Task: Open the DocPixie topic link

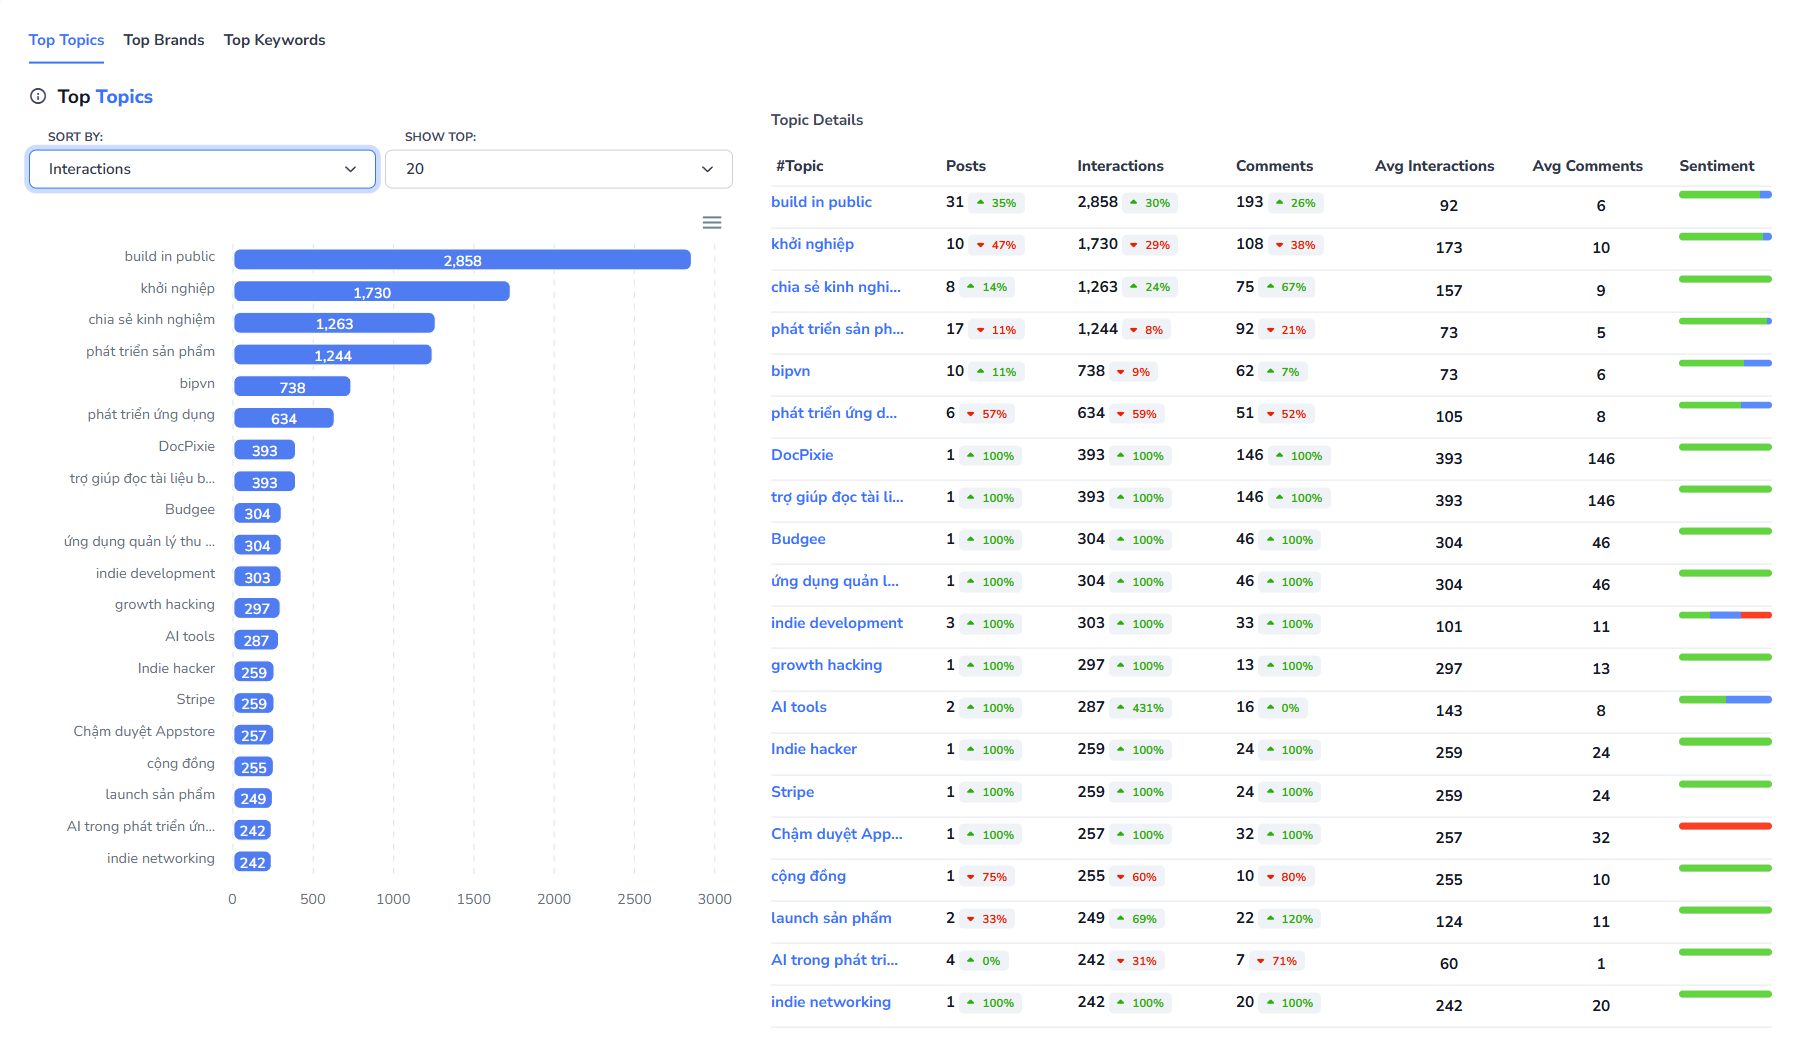Action: click(x=802, y=455)
